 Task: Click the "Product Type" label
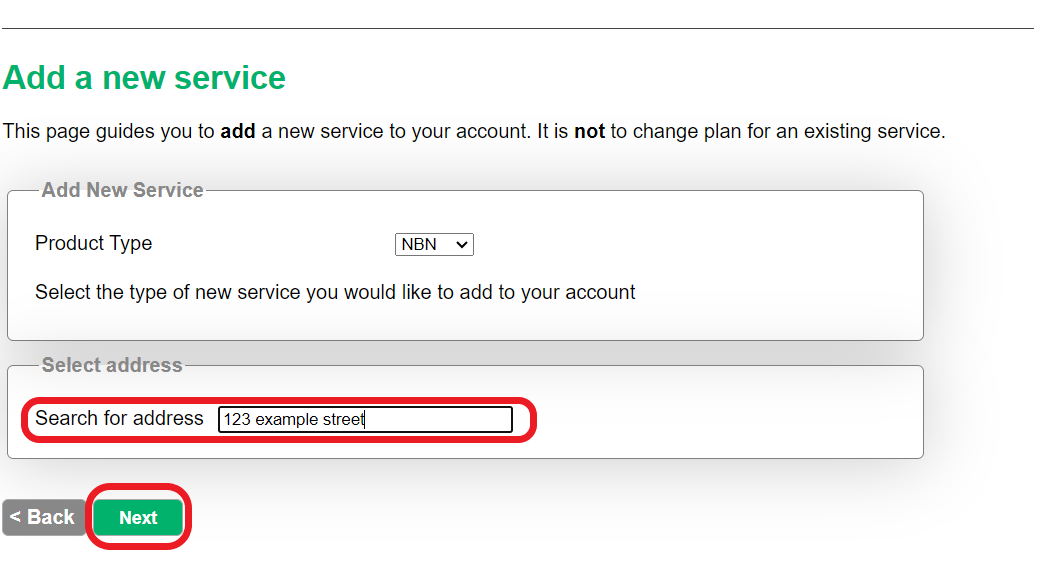[94, 243]
